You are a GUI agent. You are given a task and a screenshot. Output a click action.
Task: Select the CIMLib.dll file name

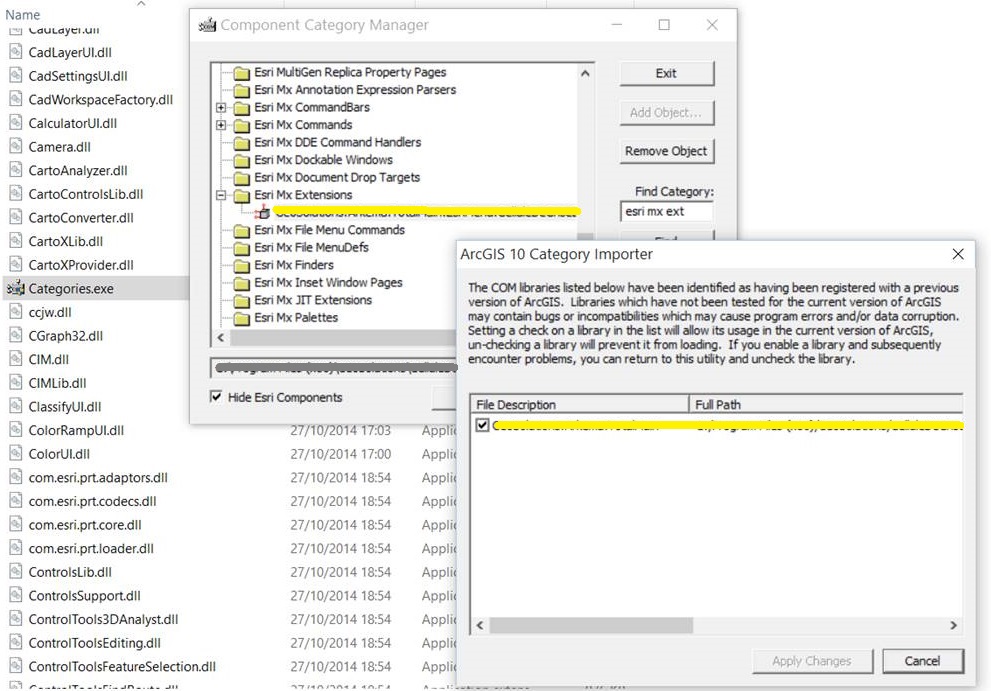(58, 383)
